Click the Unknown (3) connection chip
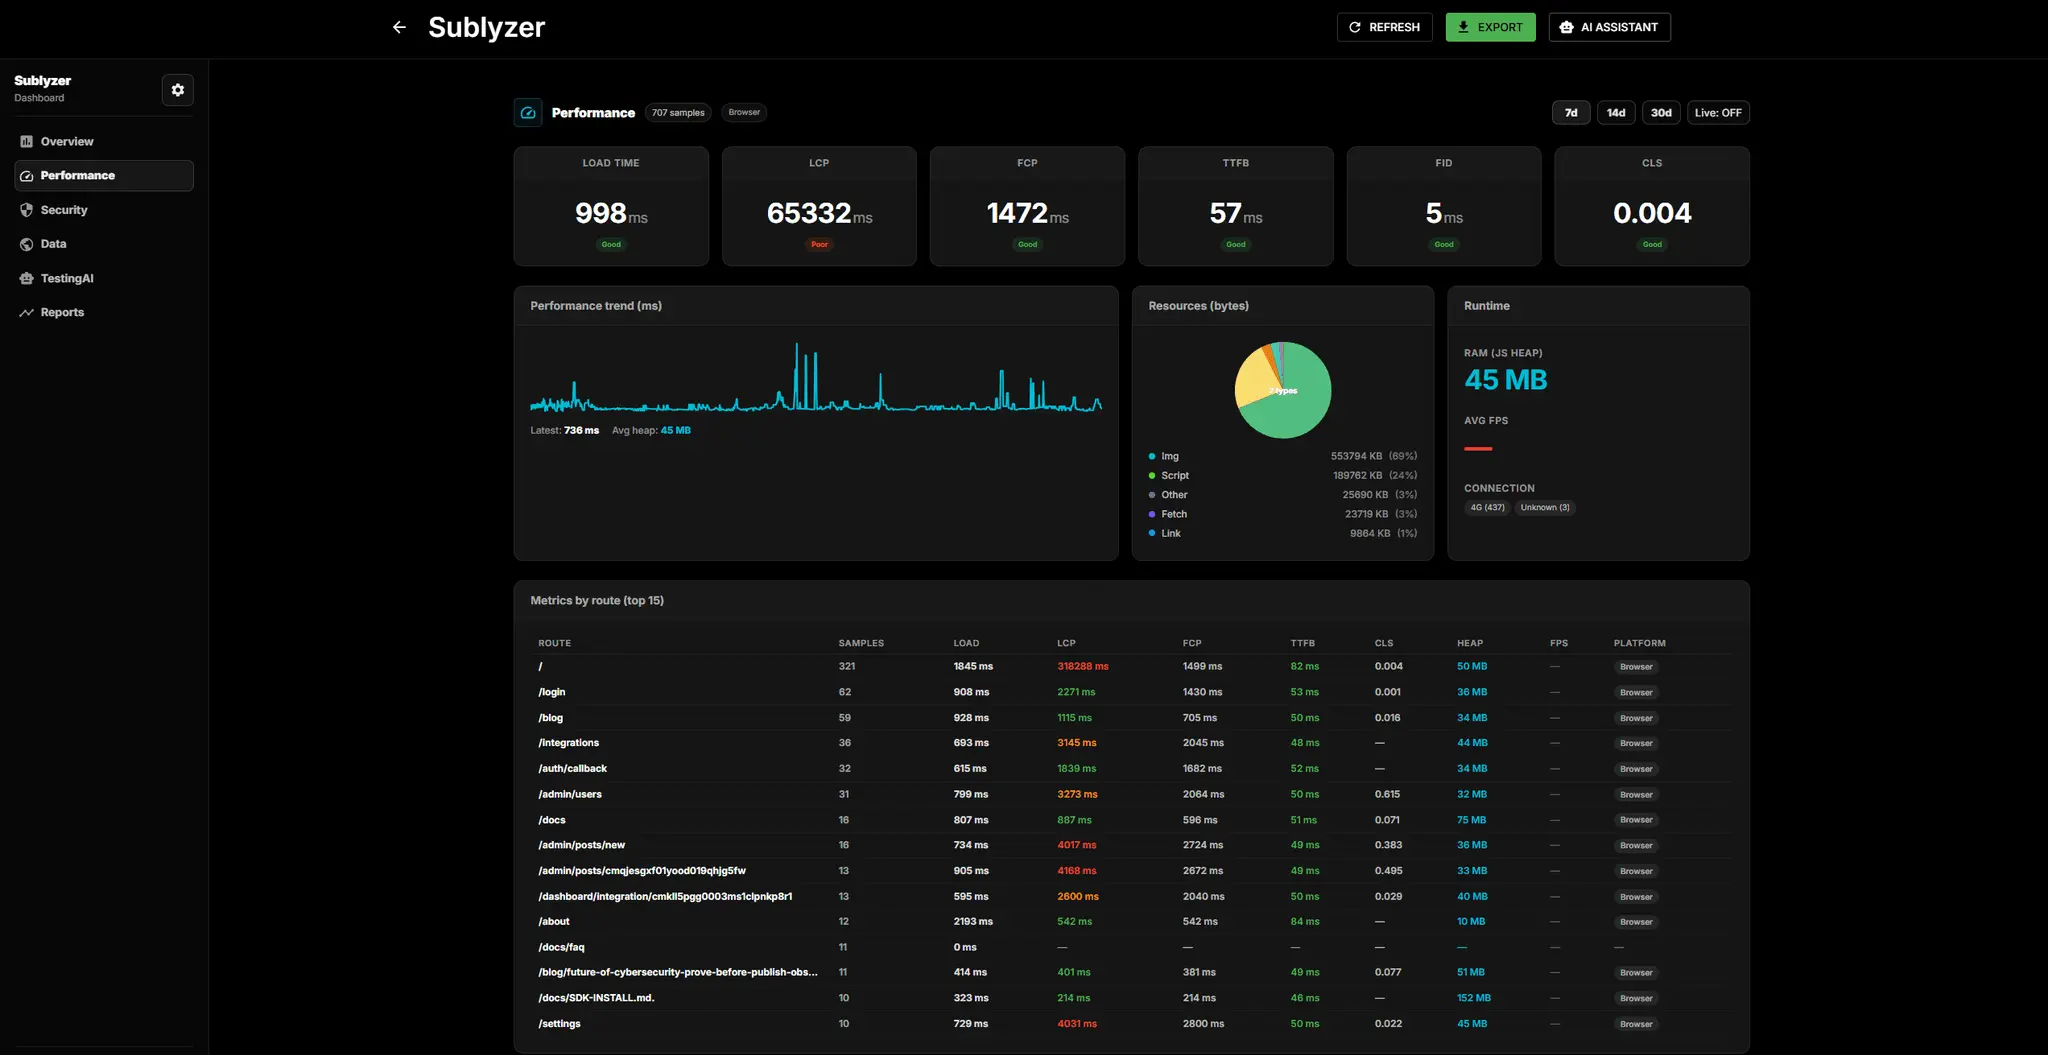Image resolution: width=2048 pixels, height=1055 pixels. (1545, 508)
